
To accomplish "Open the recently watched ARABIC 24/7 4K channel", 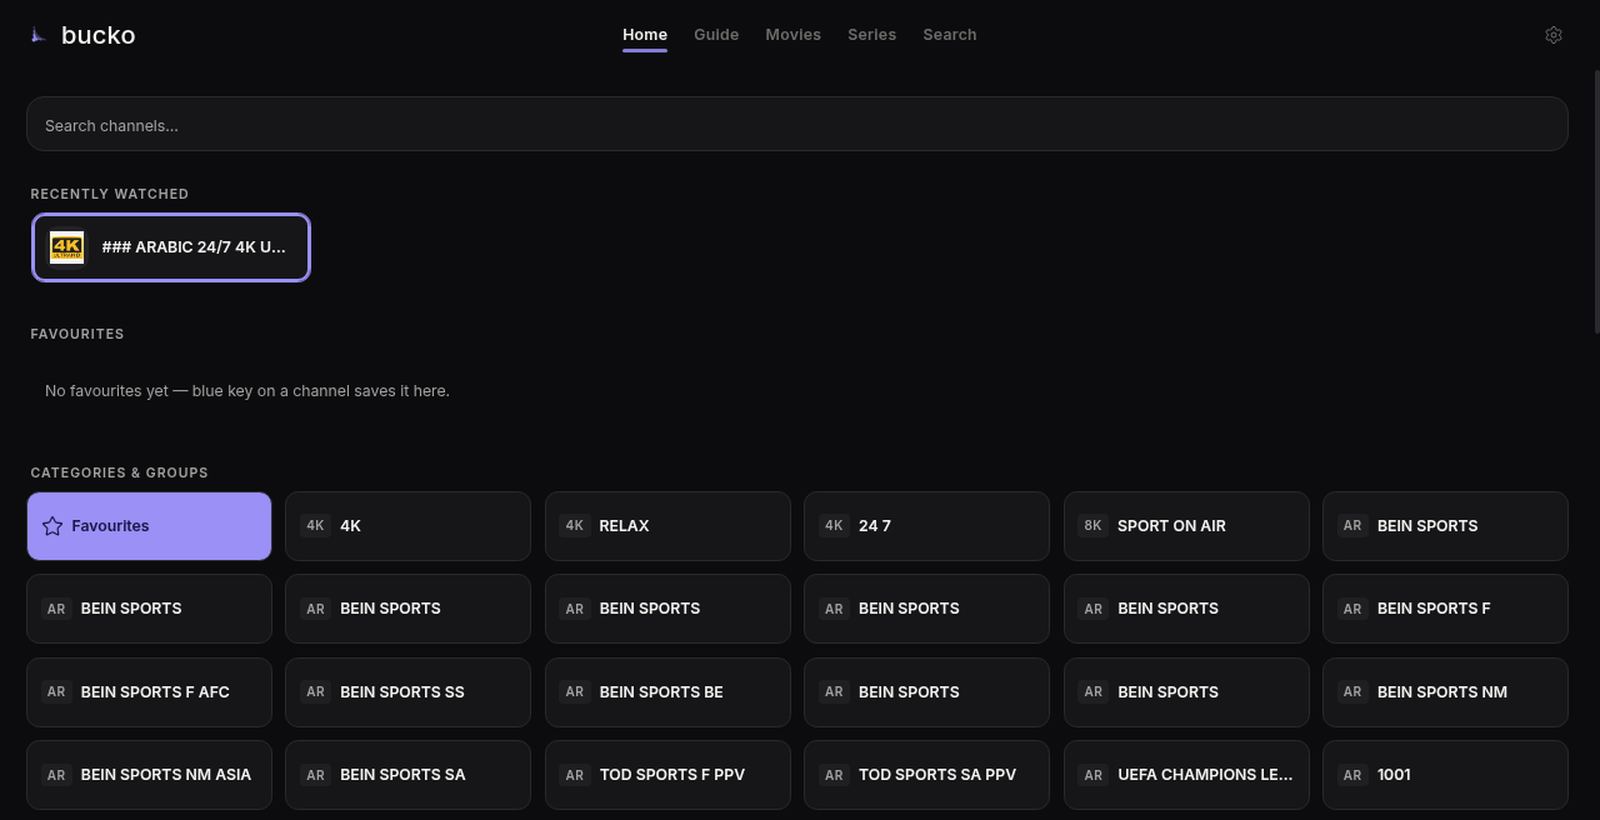I will (x=171, y=247).
